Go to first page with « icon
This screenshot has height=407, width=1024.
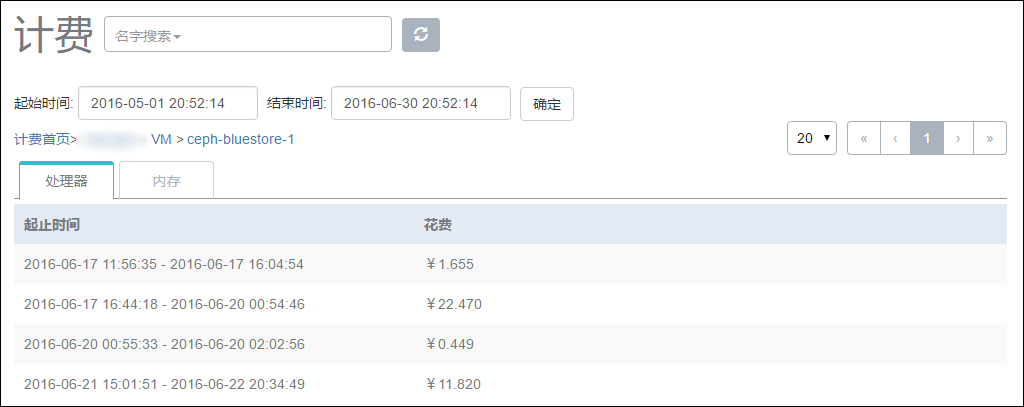[x=864, y=138]
